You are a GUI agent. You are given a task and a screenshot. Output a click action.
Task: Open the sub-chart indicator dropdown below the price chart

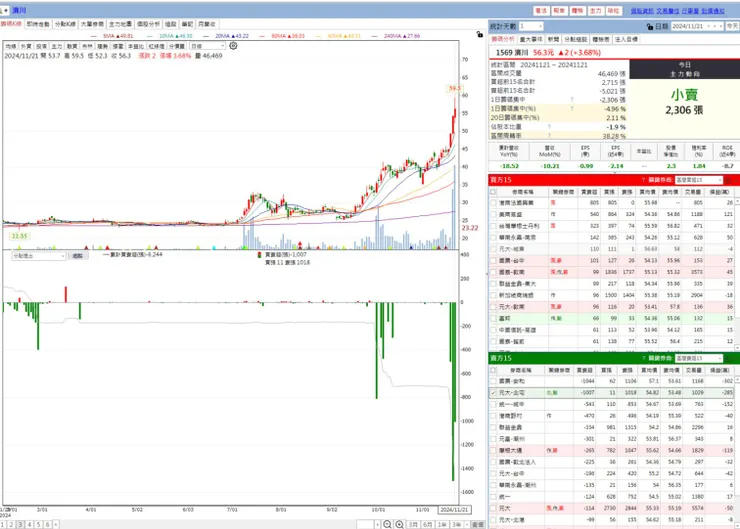point(39,256)
